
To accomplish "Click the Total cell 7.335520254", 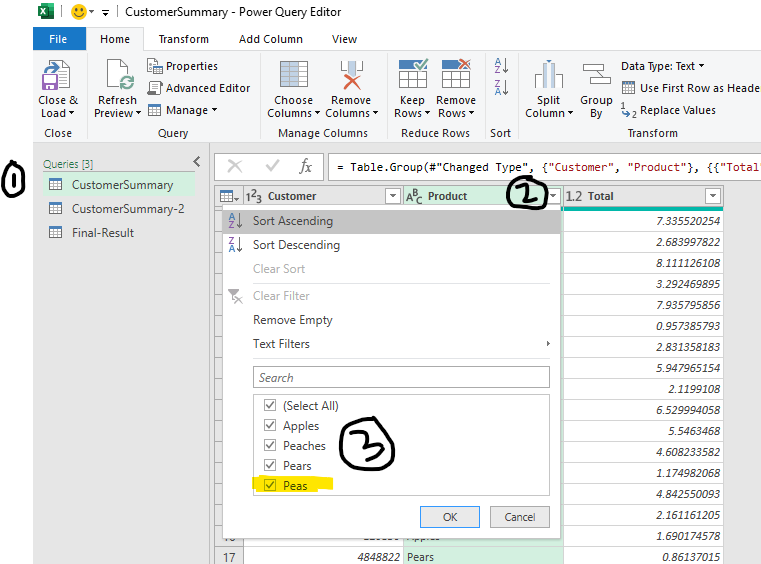I will click(643, 221).
